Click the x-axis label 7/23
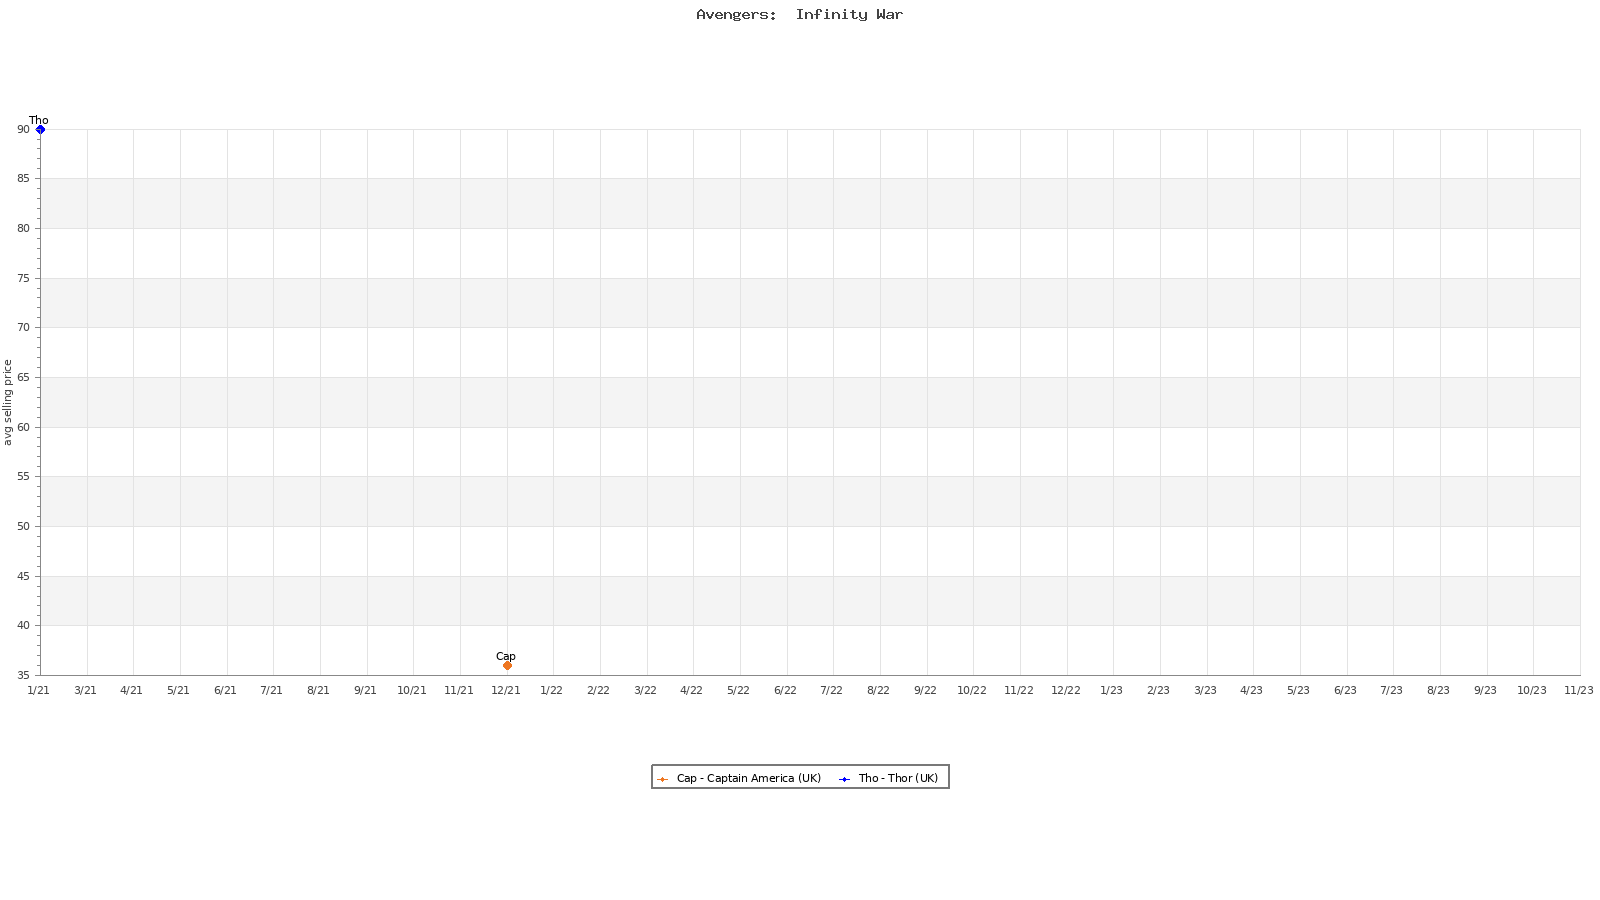 1391,690
